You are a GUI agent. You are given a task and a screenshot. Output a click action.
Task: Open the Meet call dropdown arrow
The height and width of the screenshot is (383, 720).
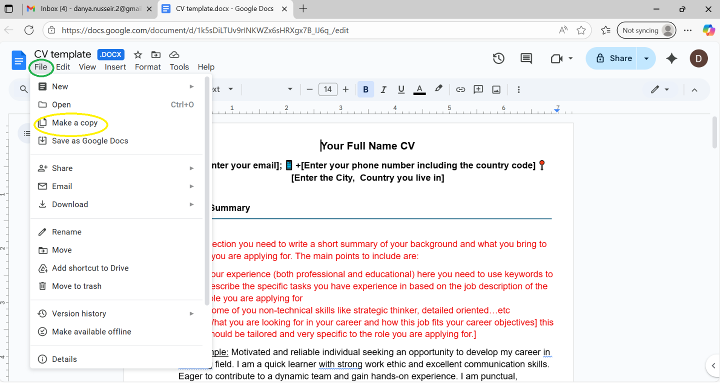pos(571,58)
